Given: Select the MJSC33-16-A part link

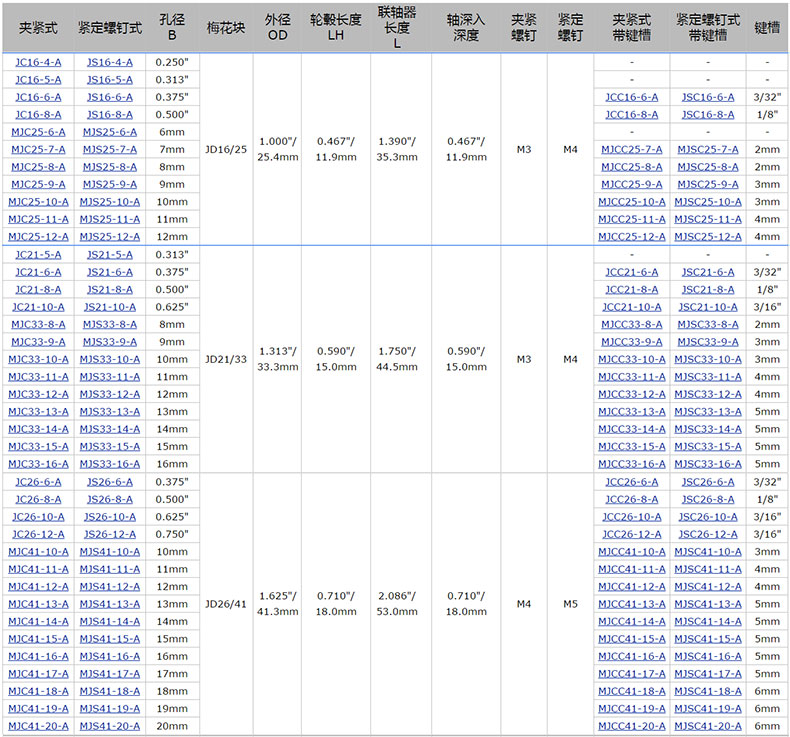Looking at the screenshot, I should pyautogui.click(x=708, y=464).
